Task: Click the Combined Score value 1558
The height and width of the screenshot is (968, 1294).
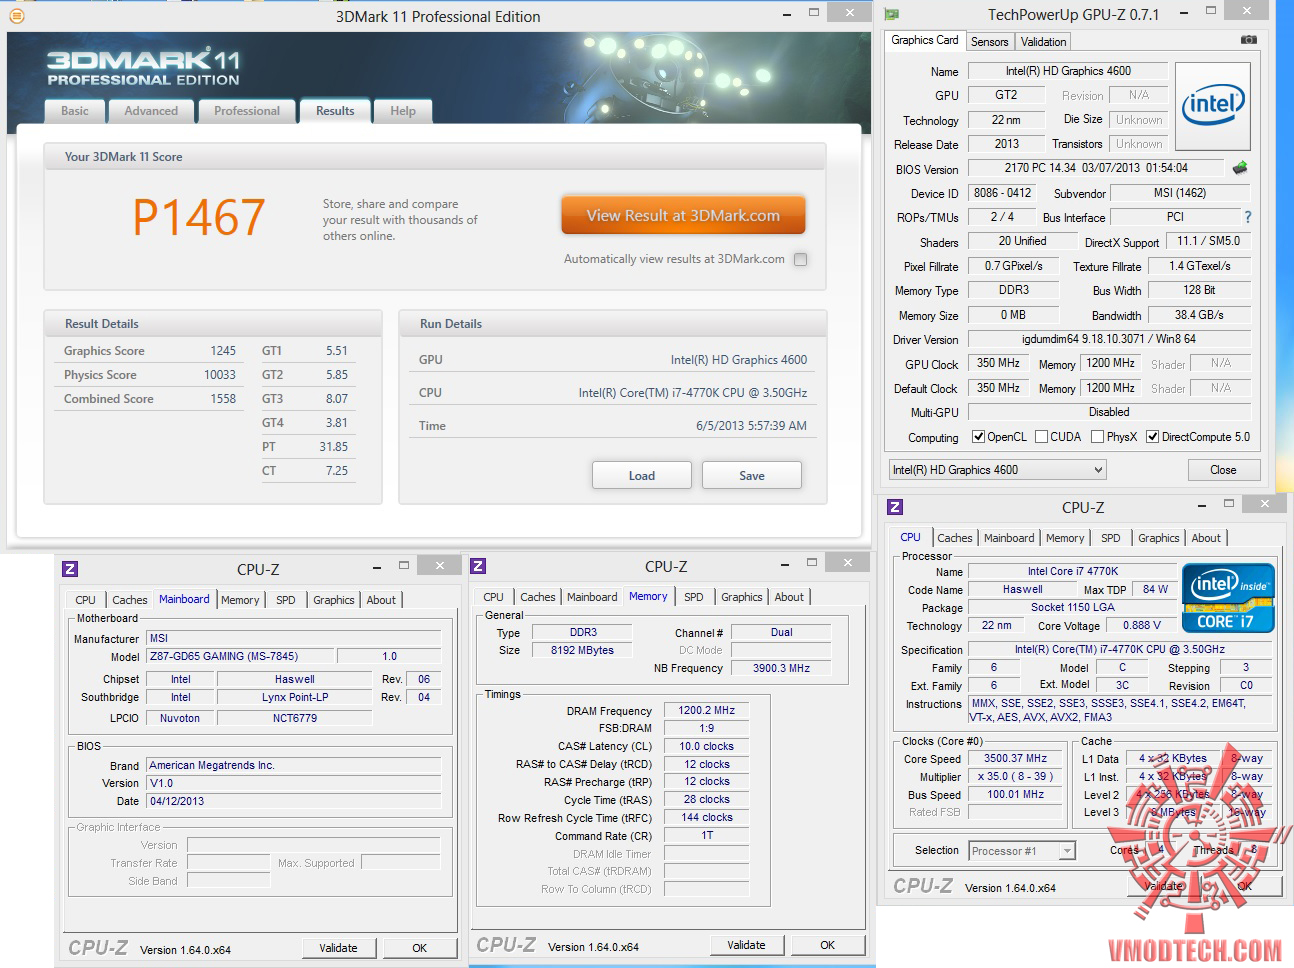Action: [223, 399]
